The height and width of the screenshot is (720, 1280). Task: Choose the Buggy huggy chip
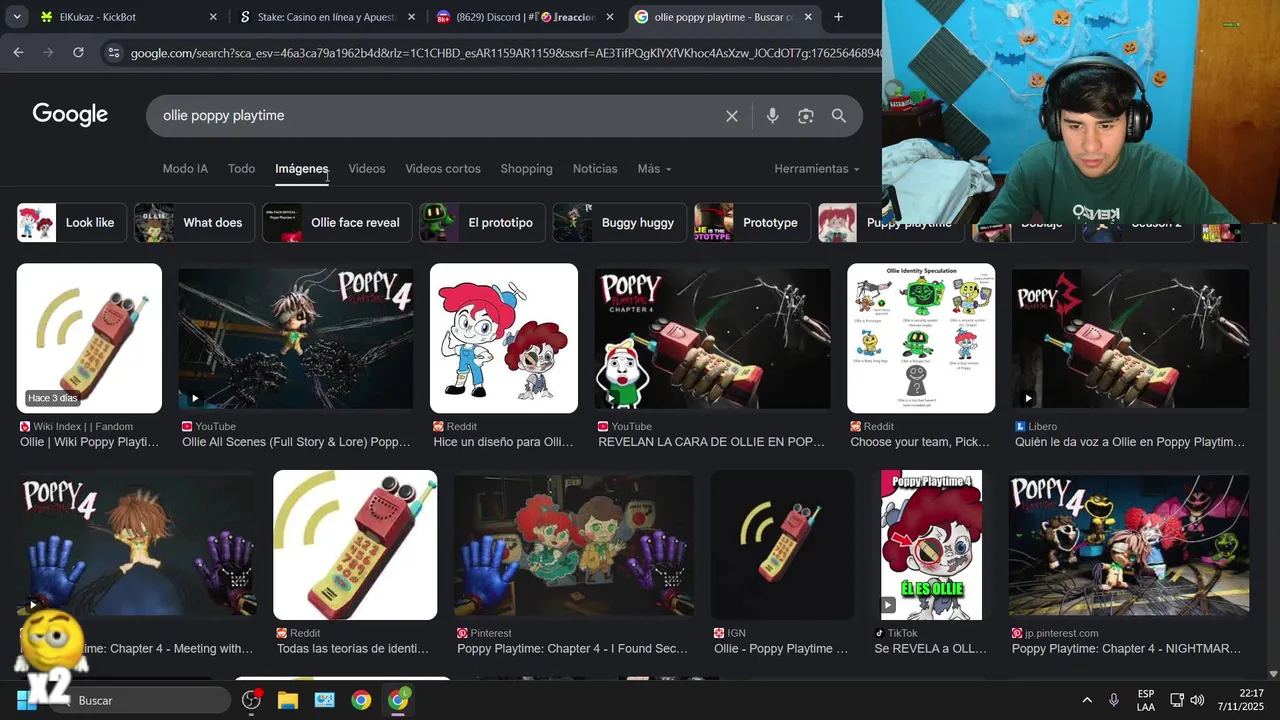[x=620, y=223]
